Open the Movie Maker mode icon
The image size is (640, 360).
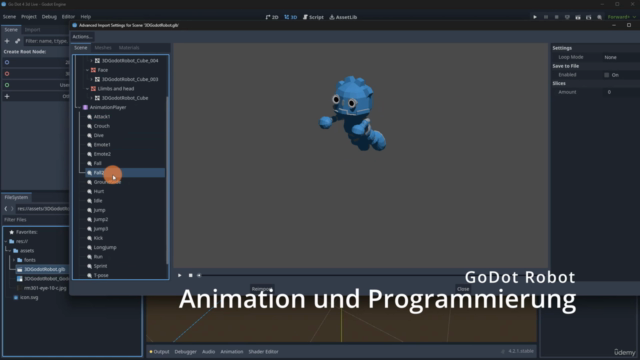(x=599, y=17)
